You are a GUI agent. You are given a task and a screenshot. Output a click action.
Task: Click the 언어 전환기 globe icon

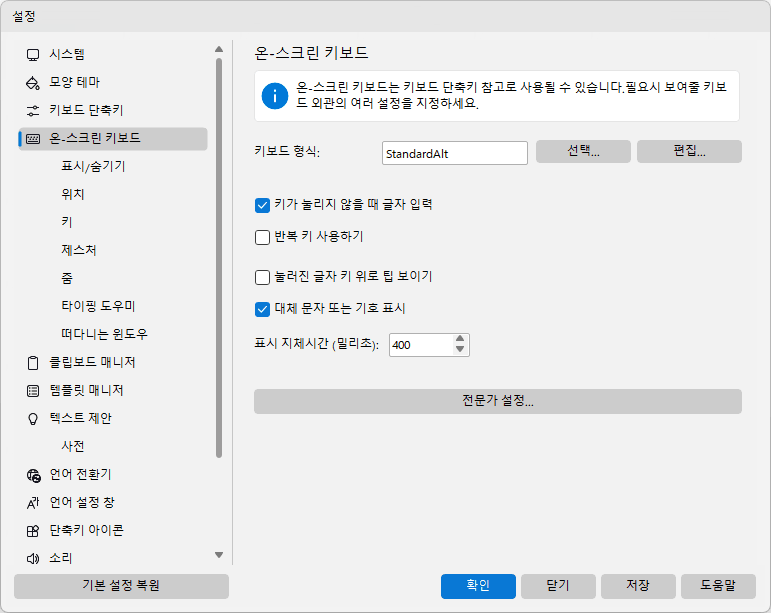pos(33,475)
